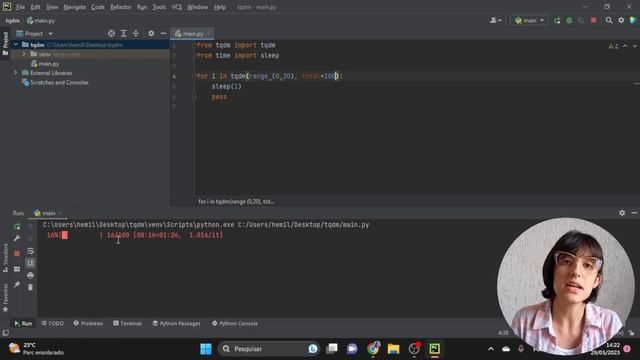Image resolution: width=640 pixels, height=360 pixels.
Task: Open the VCS menu
Action: pos(176,7)
